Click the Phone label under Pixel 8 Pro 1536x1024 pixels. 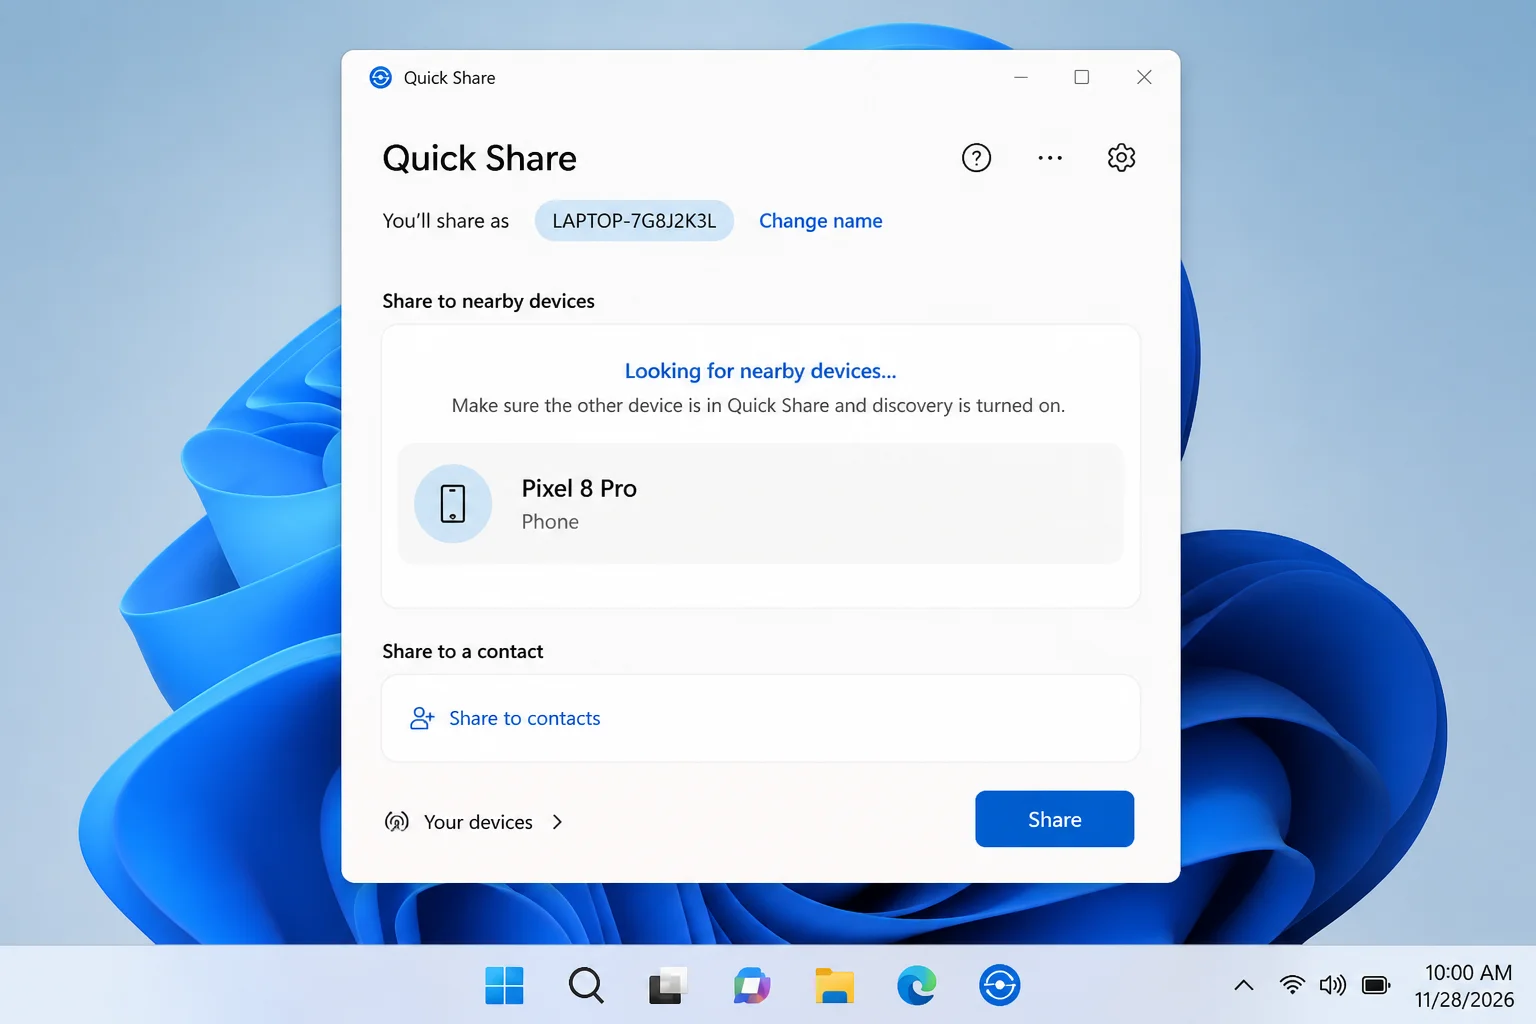tap(550, 522)
